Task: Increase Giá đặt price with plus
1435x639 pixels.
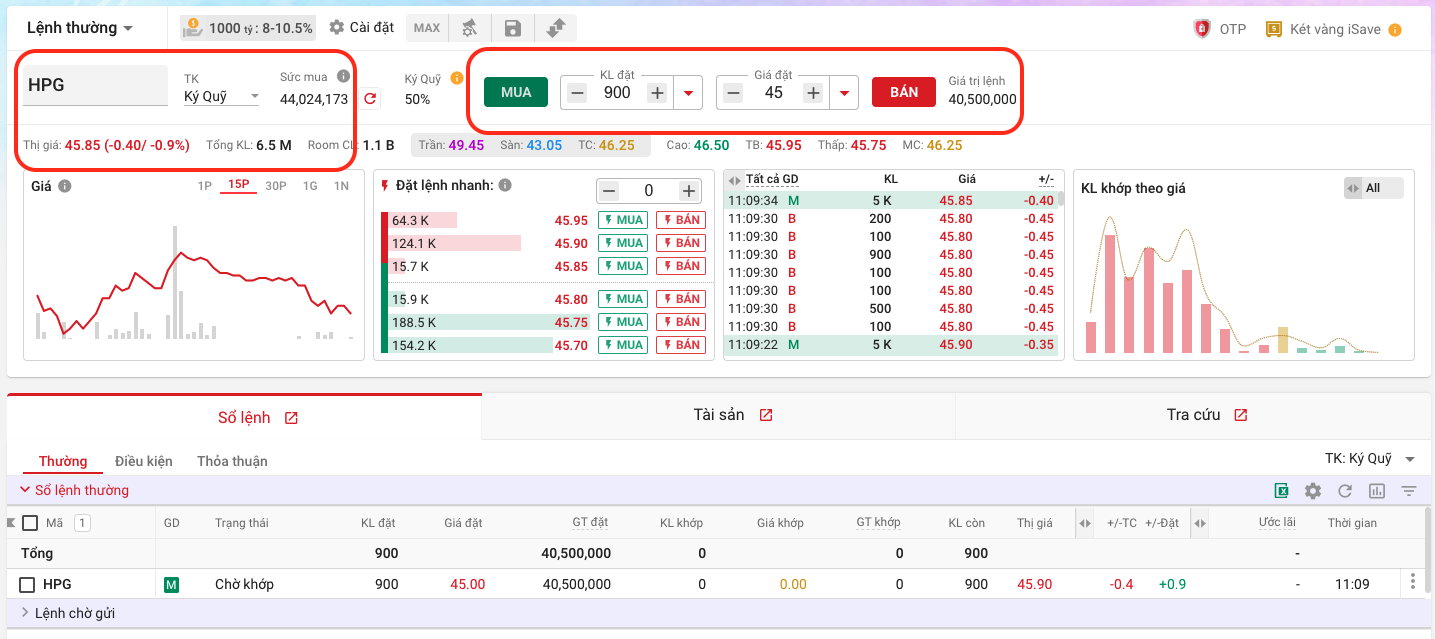Action: (x=814, y=93)
